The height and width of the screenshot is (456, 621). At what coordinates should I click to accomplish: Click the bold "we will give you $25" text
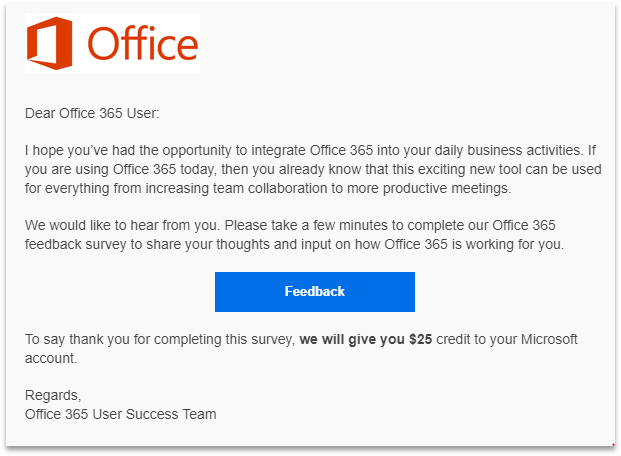coord(366,340)
